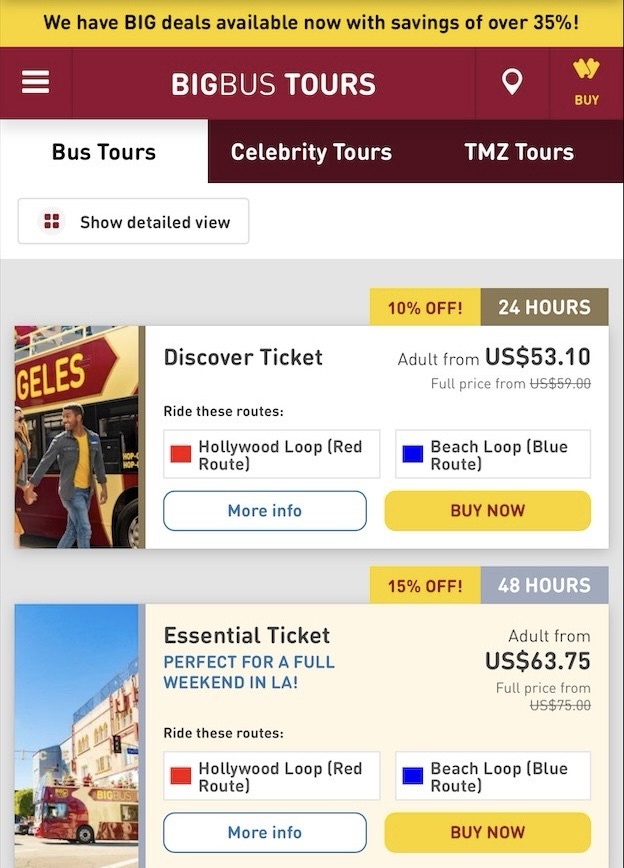624x868 pixels.
Task: Open the hamburger navigation menu
Action: click(36, 83)
